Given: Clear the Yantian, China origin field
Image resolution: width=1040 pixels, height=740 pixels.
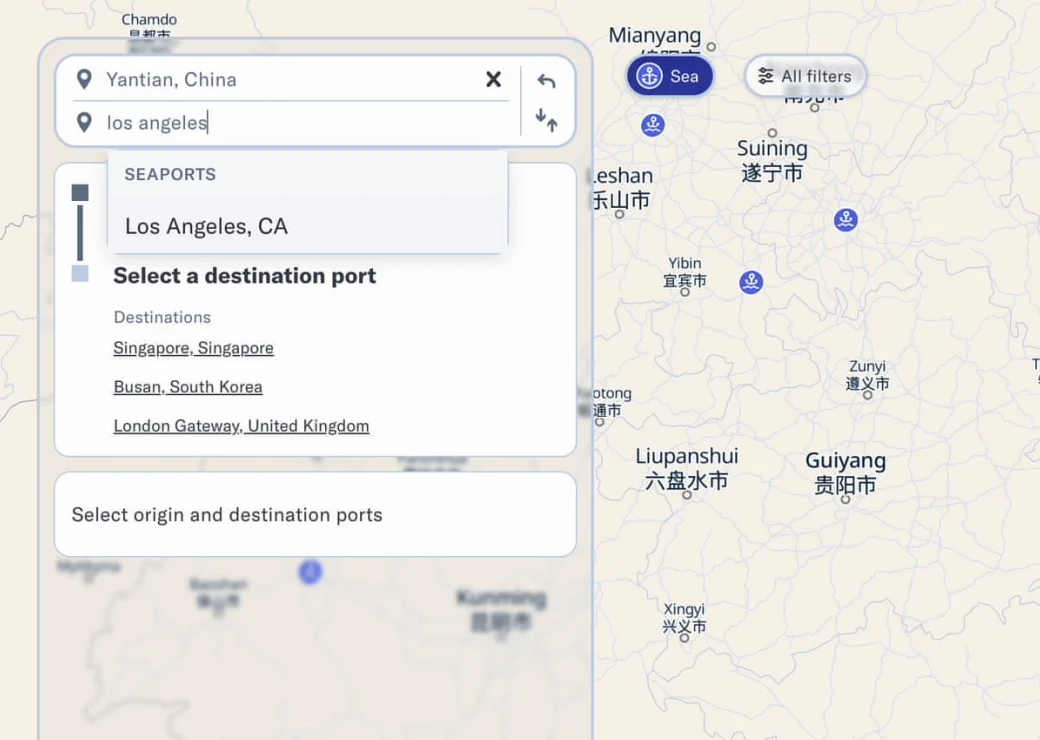Looking at the screenshot, I should 493,80.
